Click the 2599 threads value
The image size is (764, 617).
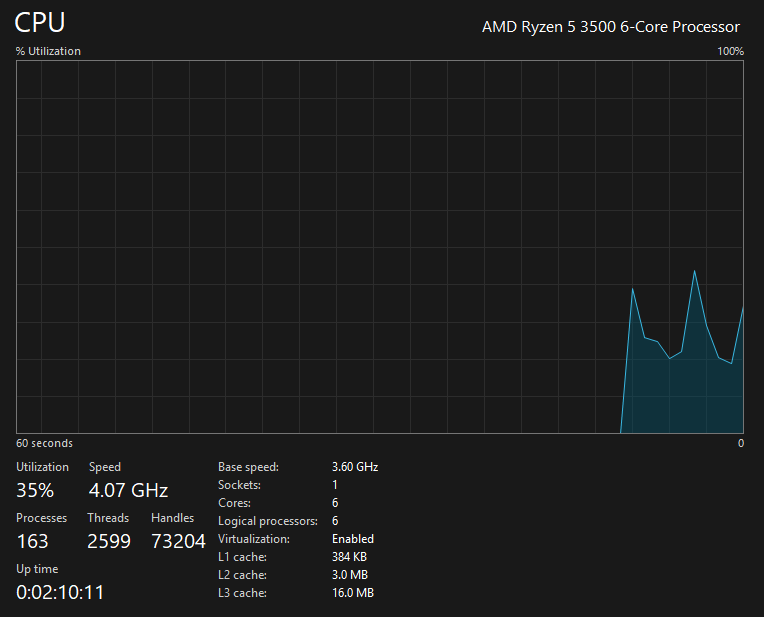(109, 541)
